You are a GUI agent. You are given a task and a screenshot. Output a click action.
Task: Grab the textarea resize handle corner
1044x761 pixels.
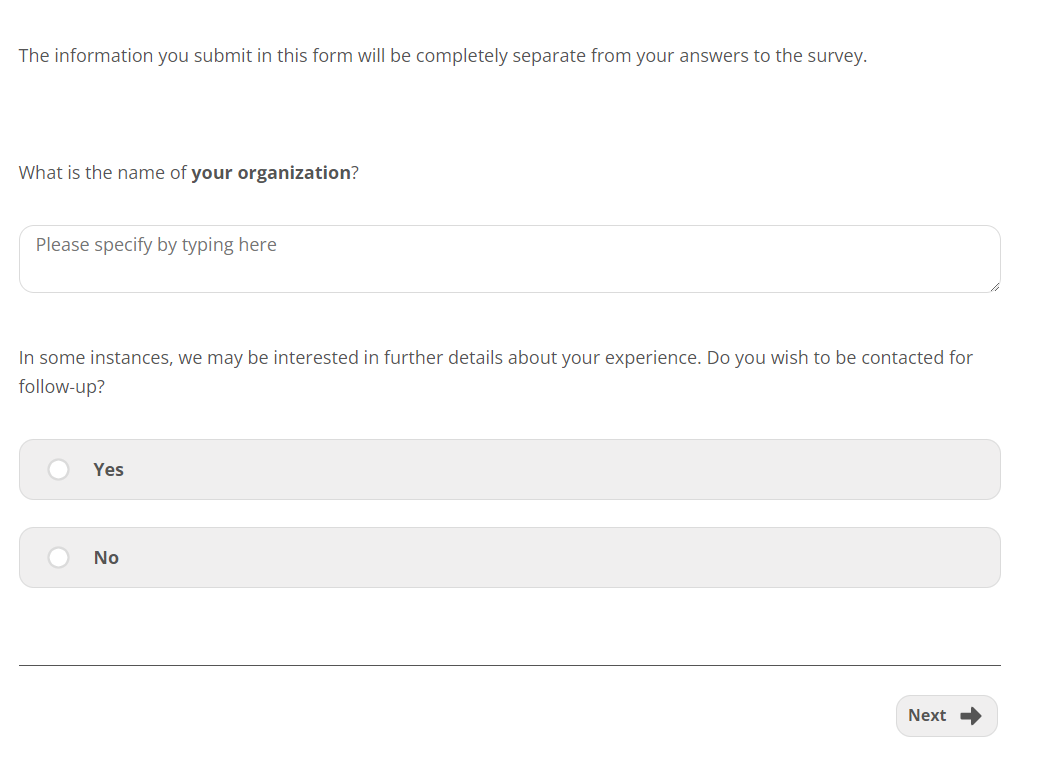pos(994,287)
